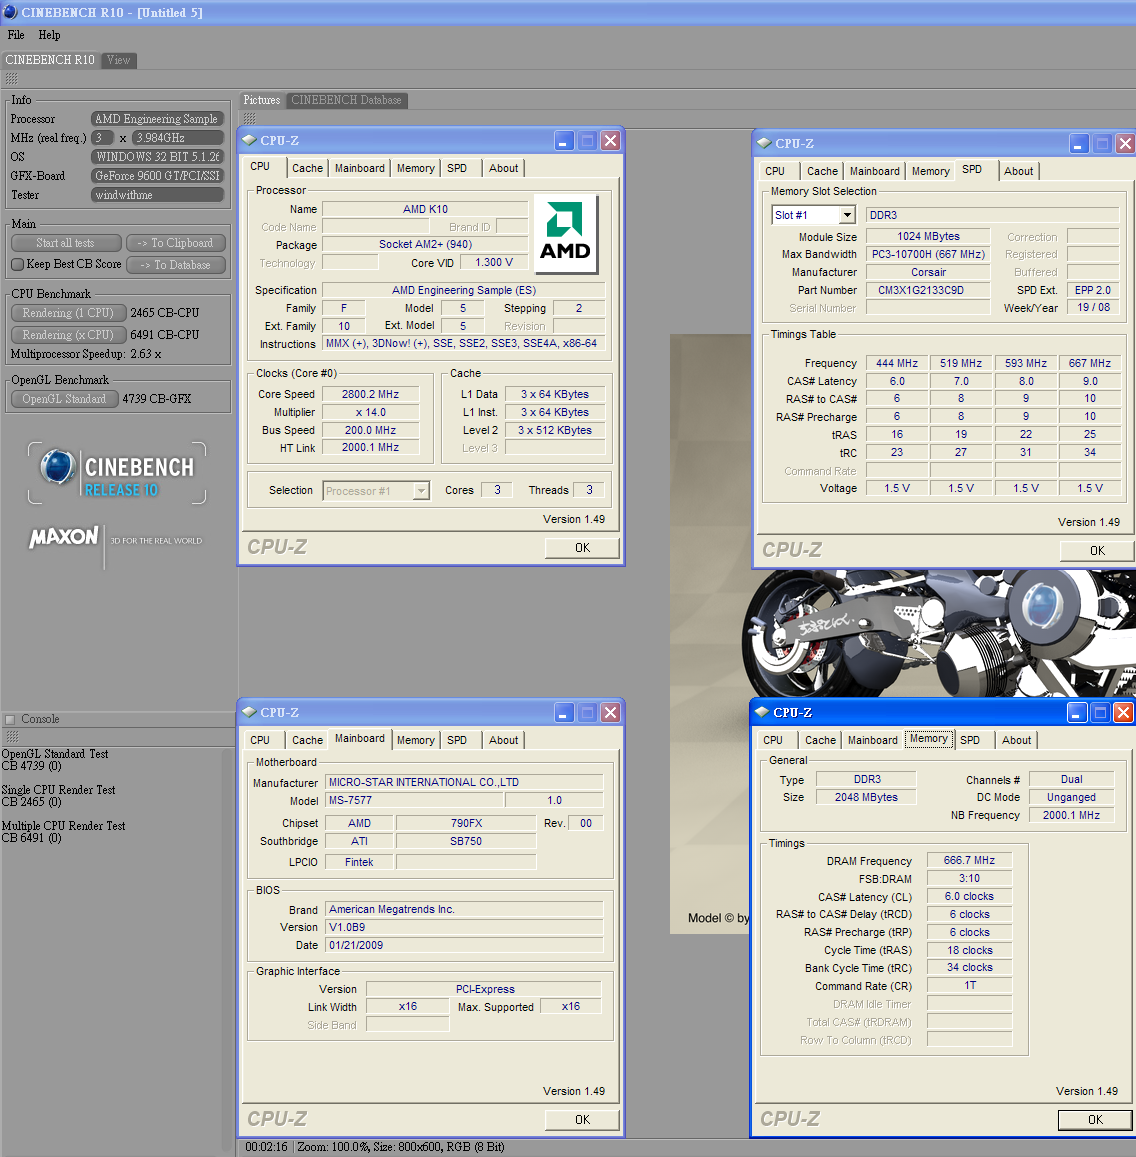This screenshot has height=1157, width=1136.
Task: Select the View tab beside CINEBENCH R10
Action: (118, 60)
